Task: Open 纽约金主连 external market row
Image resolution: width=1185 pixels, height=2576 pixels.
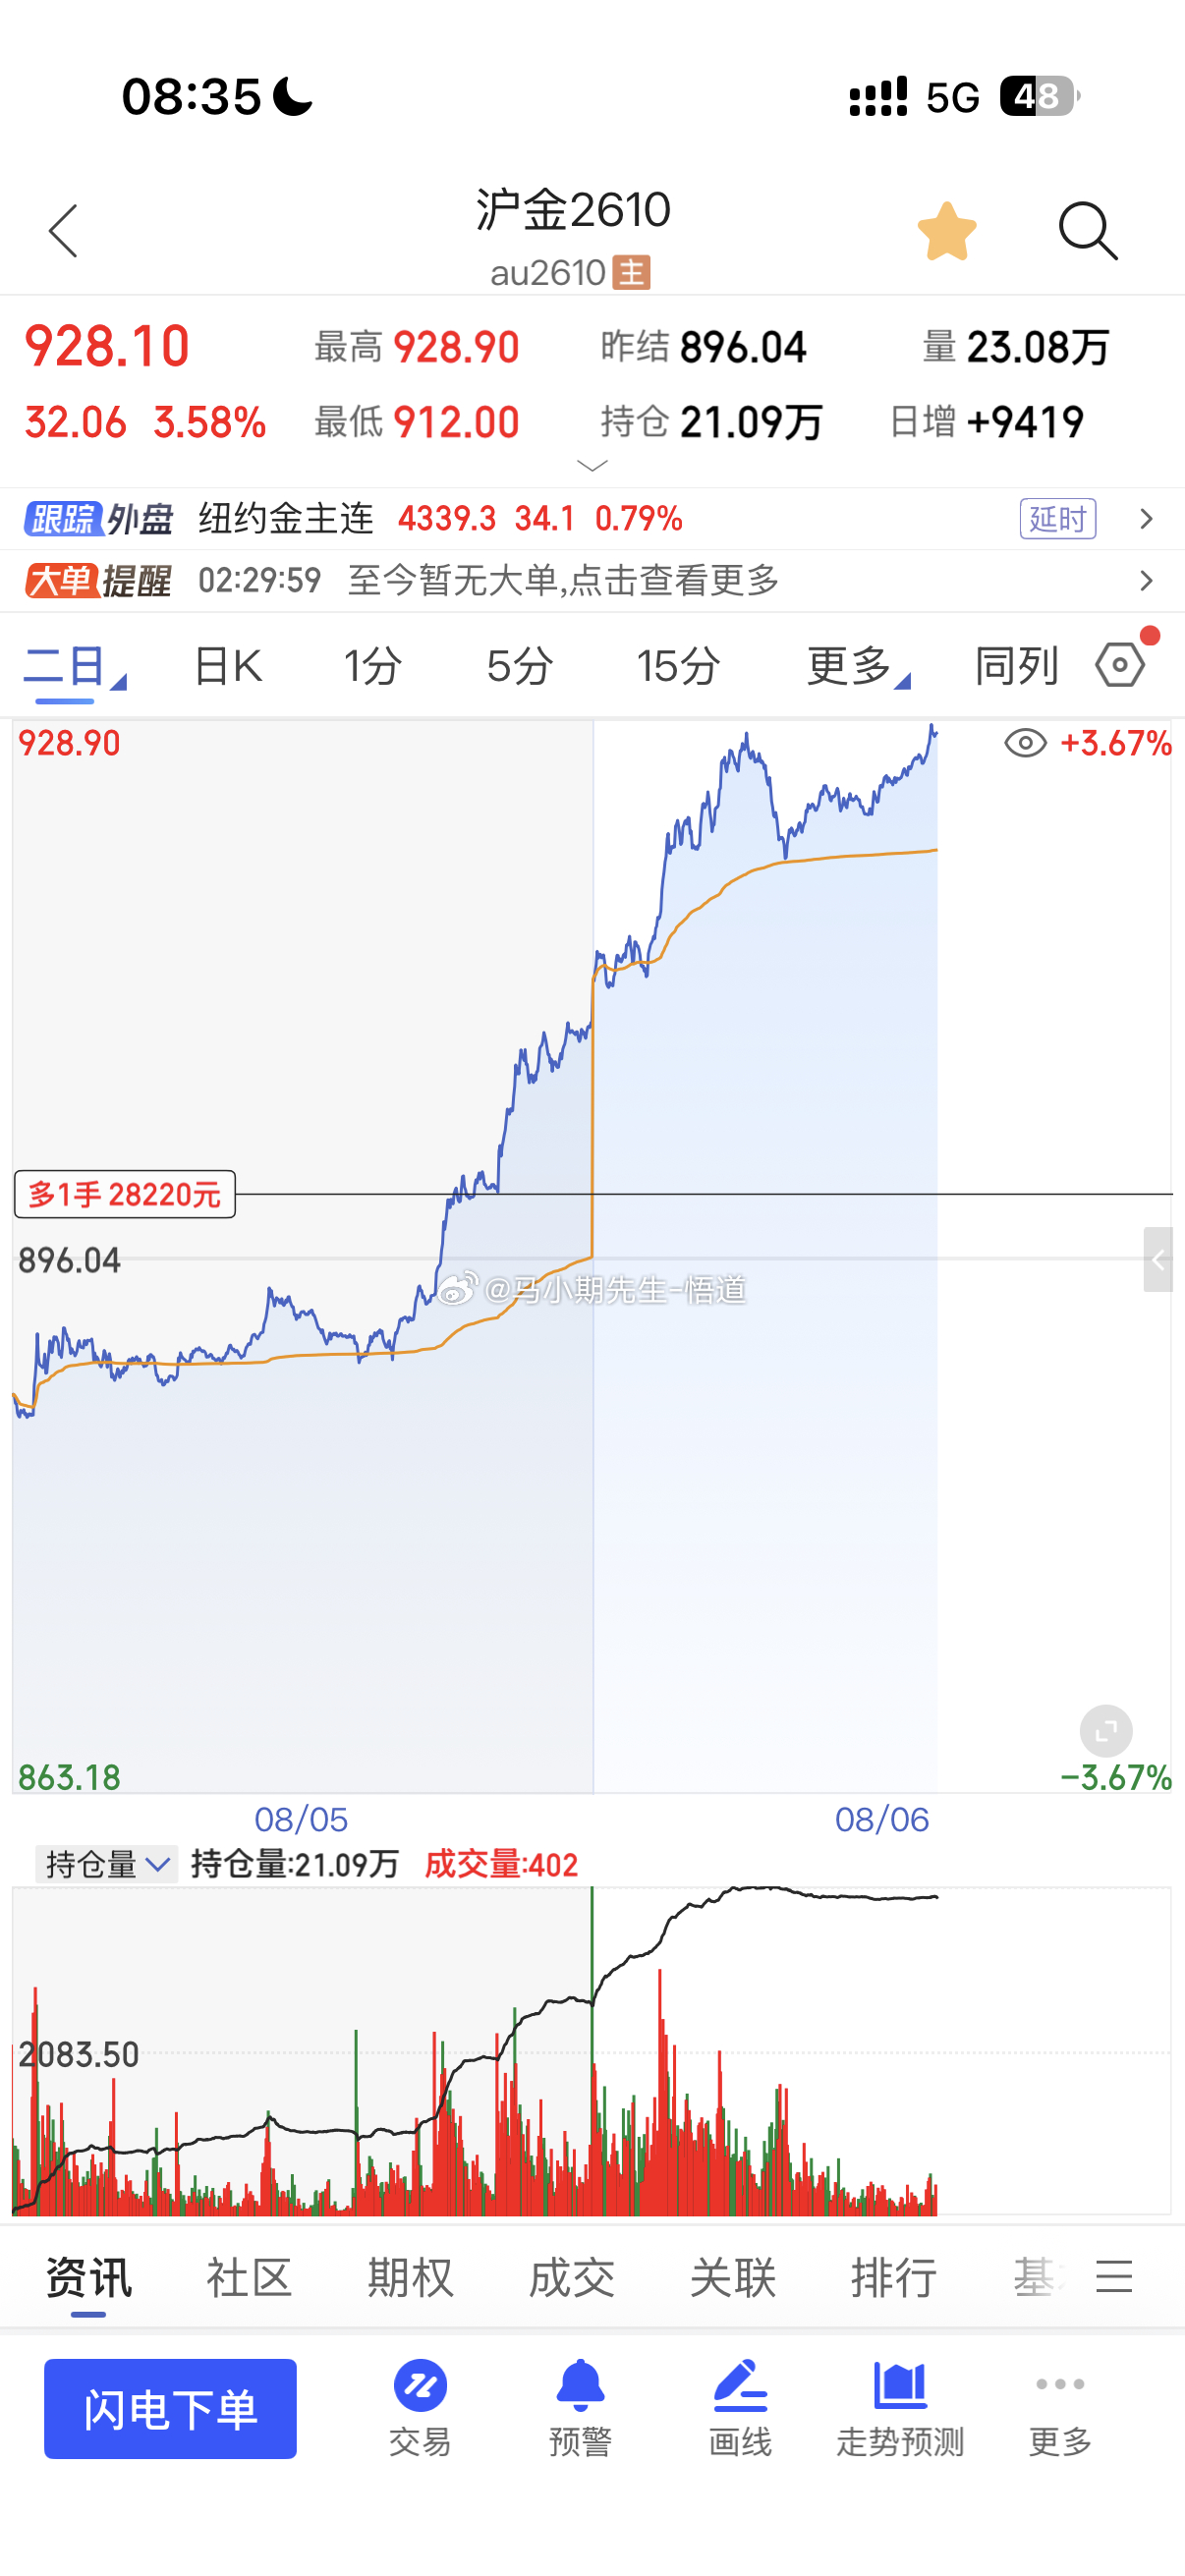Action: coord(592,518)
